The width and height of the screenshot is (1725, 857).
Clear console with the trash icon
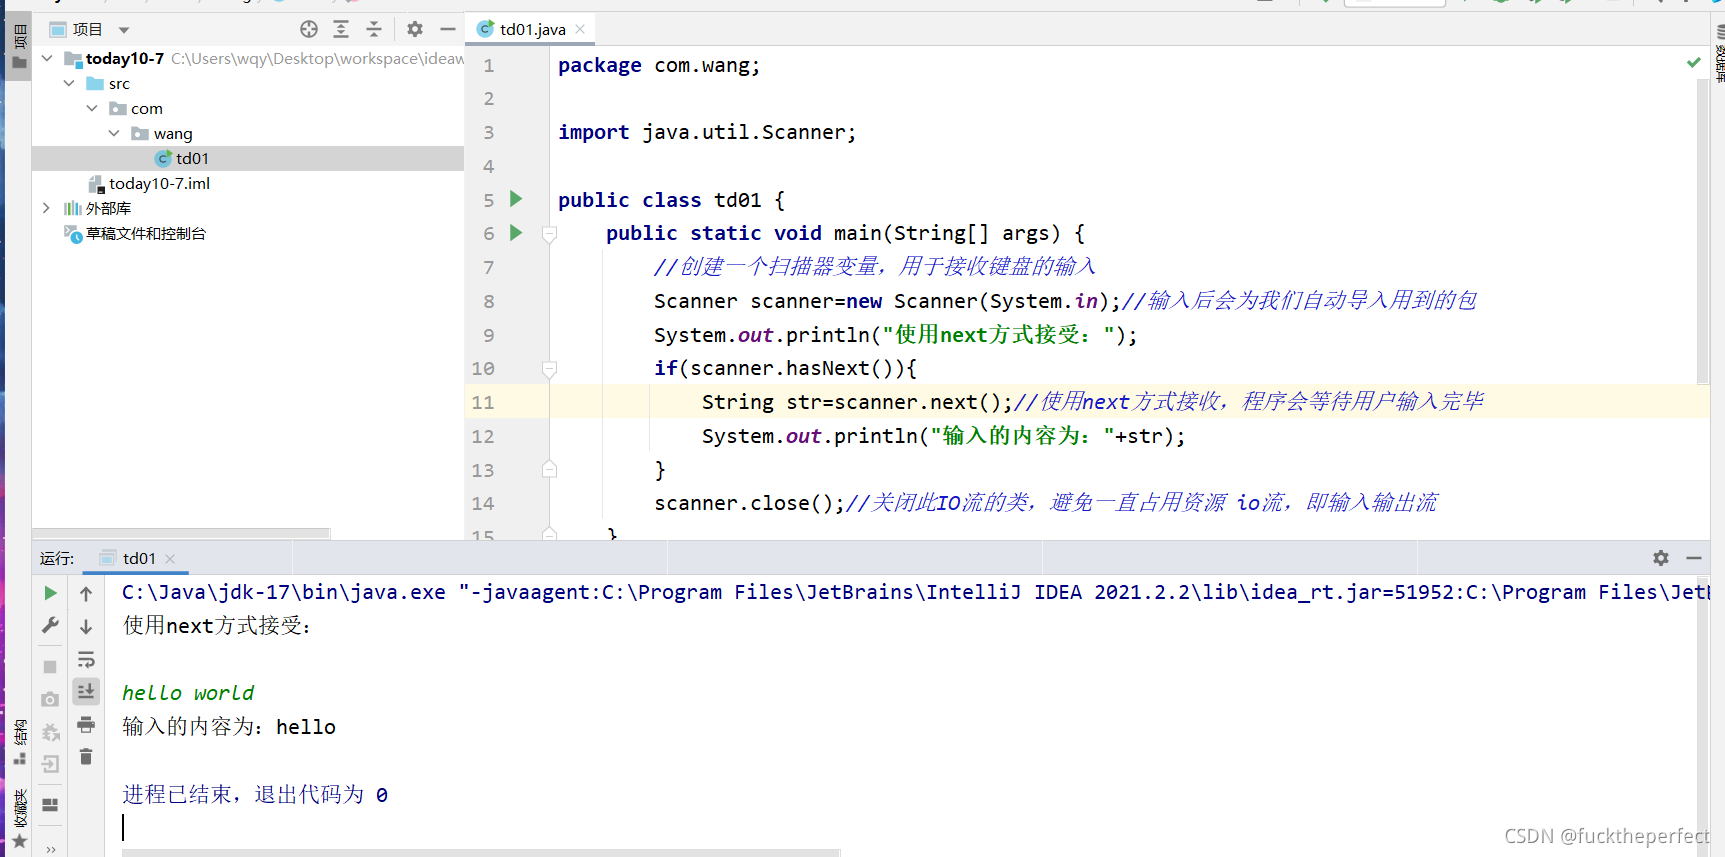[86, 757]
